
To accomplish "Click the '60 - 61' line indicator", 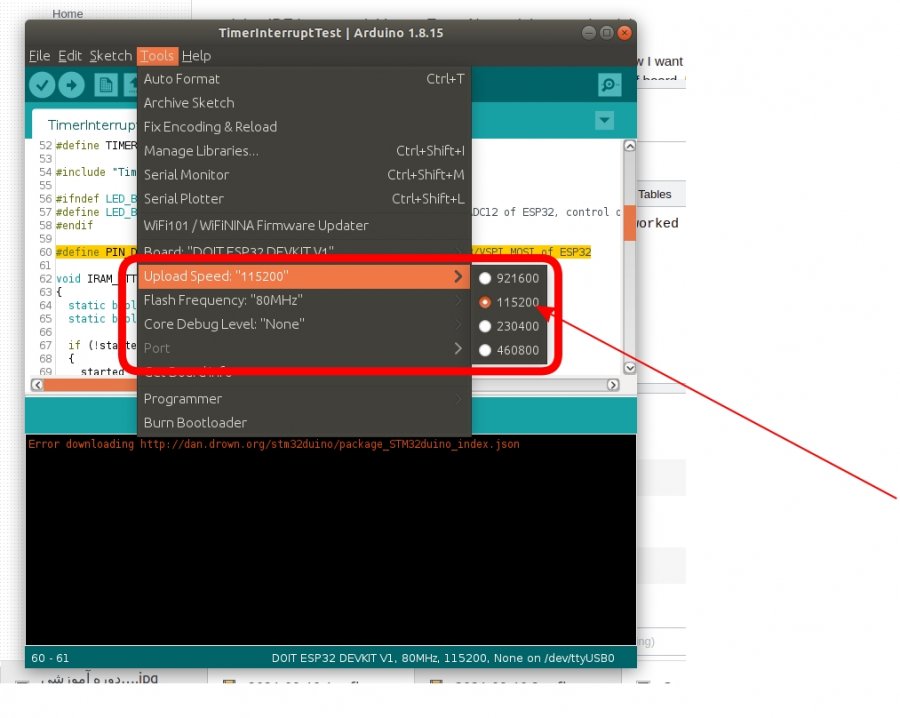I will [x=50, y=658].
